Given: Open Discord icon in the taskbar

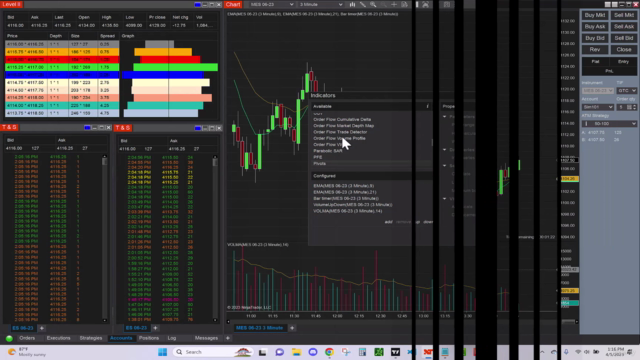Looking at the screenshot, I should tap(313, 352).
